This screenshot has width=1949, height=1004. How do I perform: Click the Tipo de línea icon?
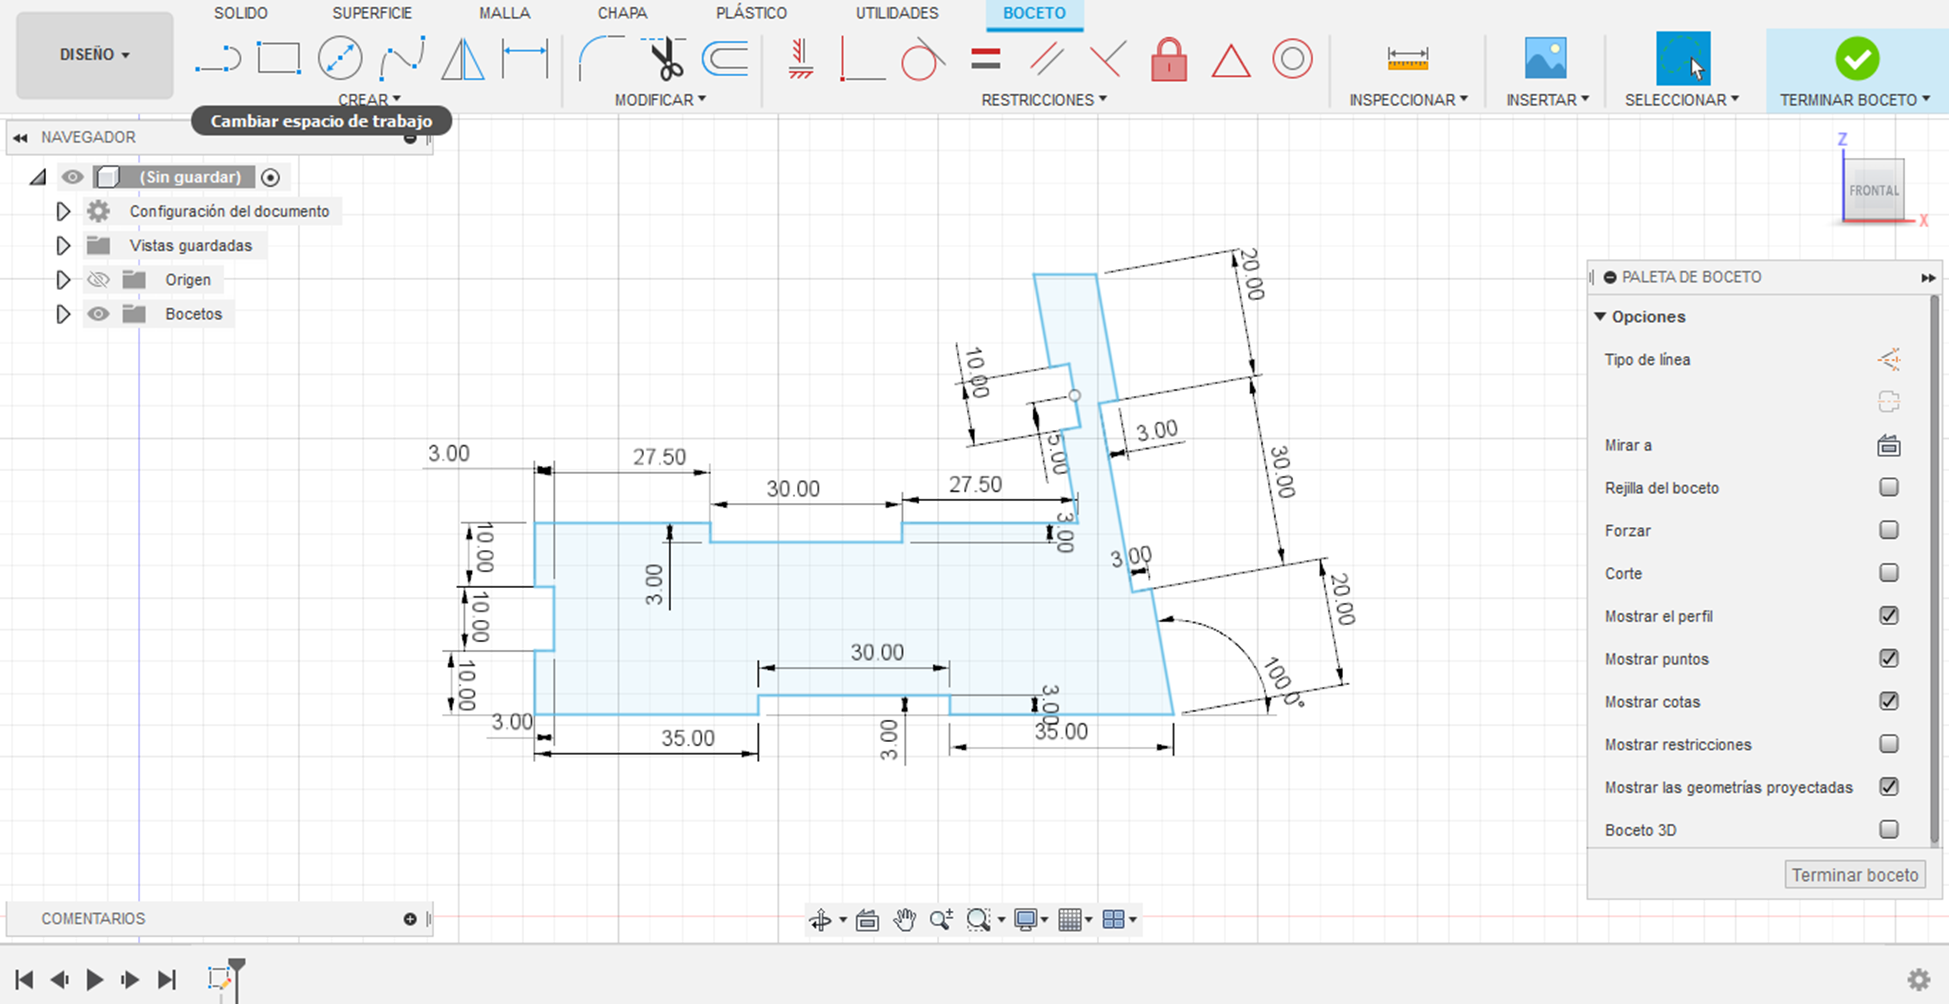1888,360
